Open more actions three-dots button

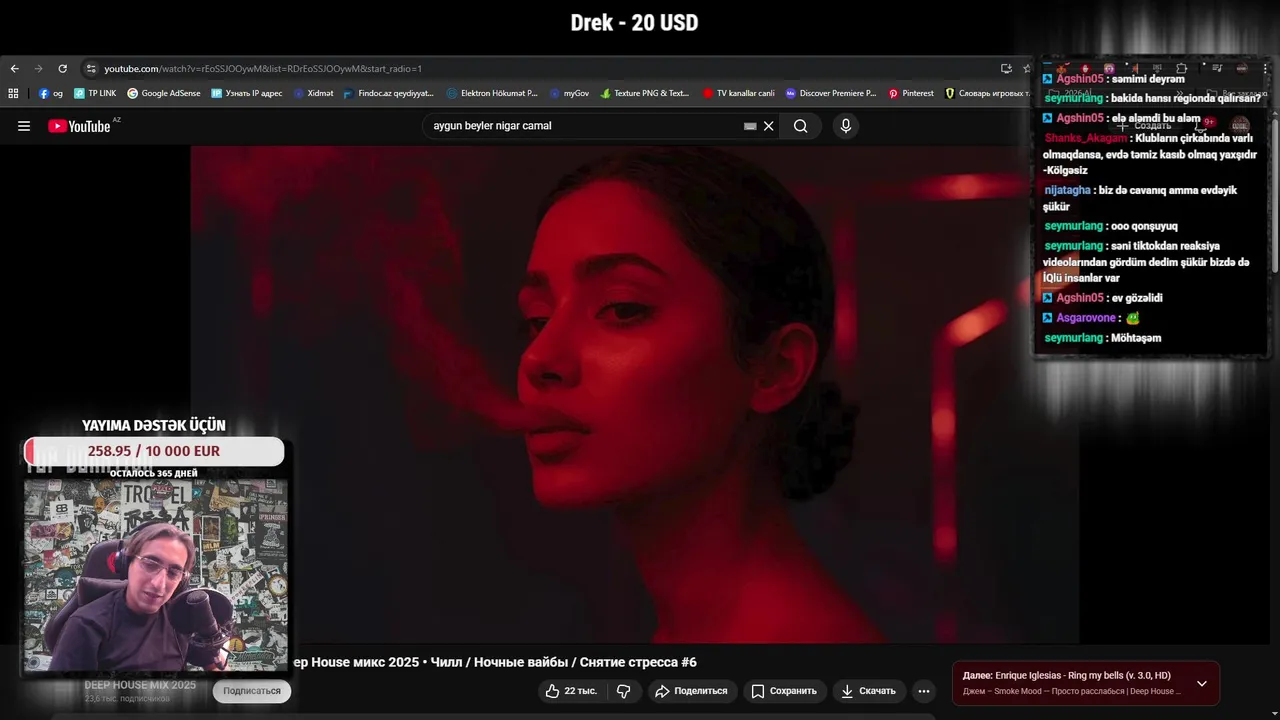click(924, 691)
